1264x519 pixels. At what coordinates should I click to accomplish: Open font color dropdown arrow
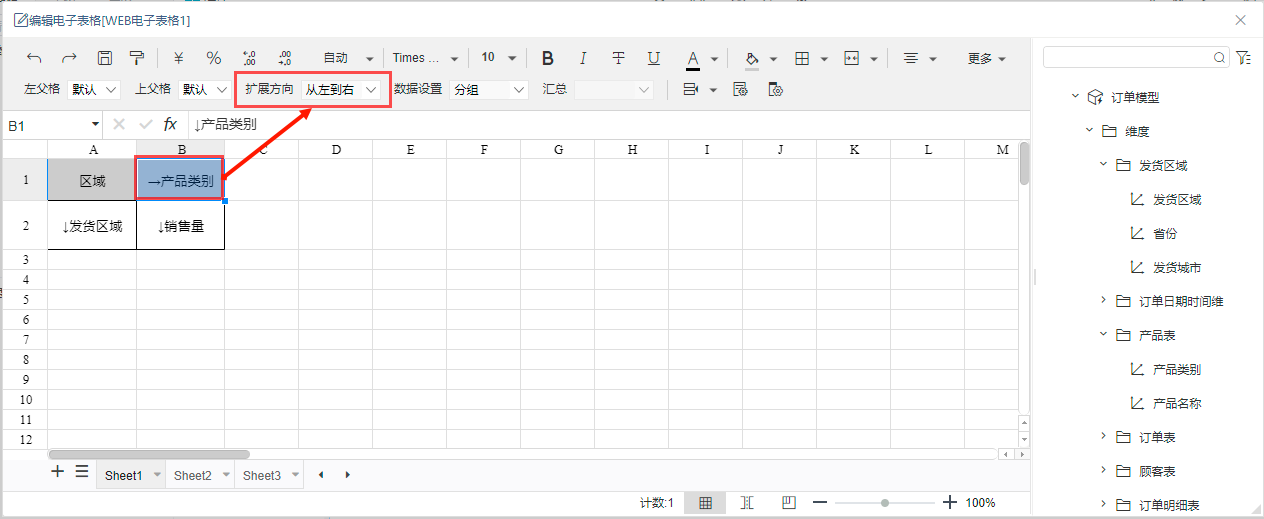(714, 59)
